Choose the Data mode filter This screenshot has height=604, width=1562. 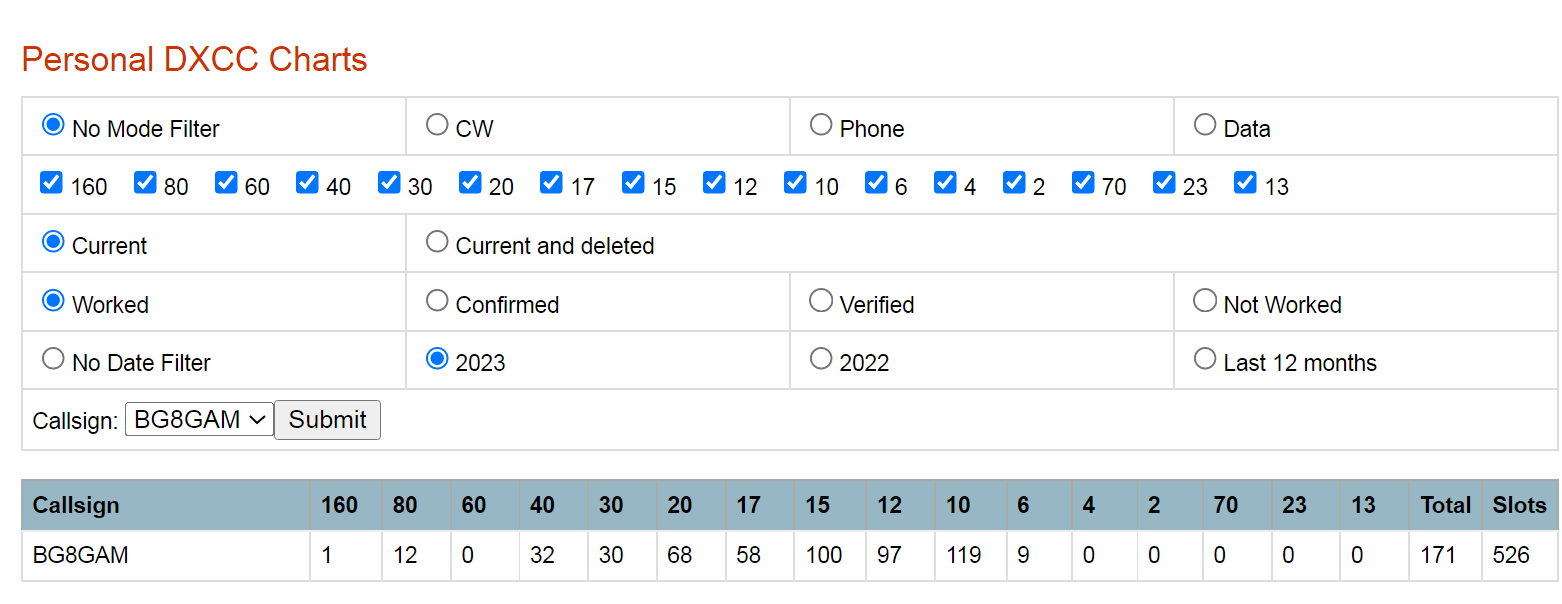[x=1205, y=125]
